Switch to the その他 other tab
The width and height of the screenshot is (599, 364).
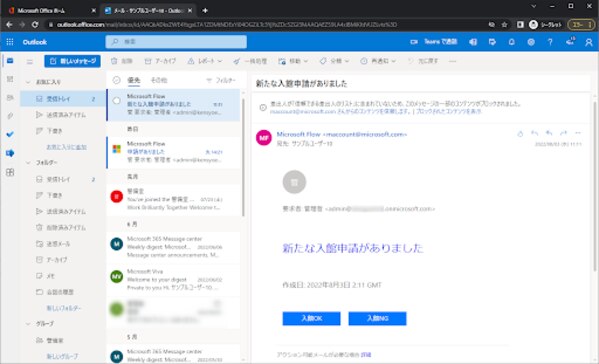point(159,80)
